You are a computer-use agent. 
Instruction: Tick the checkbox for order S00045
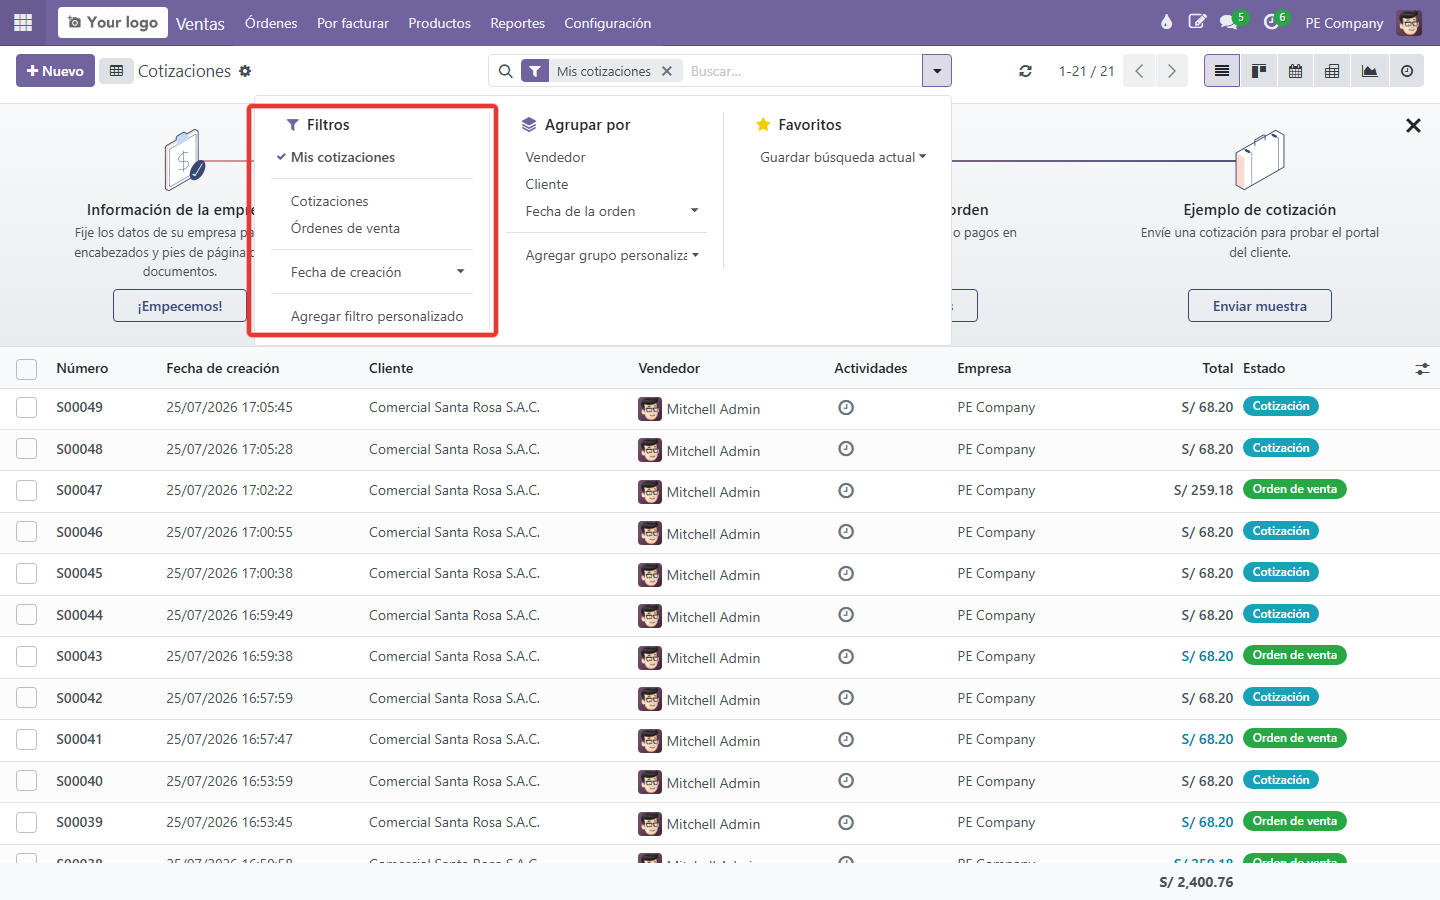tap(27, 574)
